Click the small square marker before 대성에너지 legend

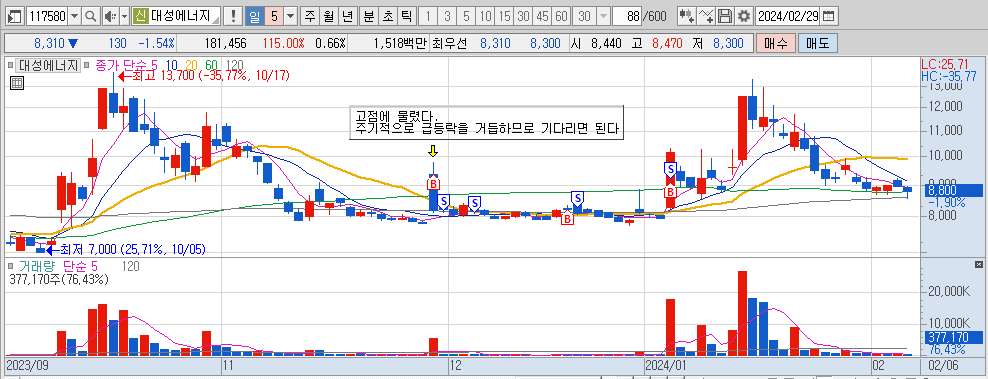click(11, 64)
